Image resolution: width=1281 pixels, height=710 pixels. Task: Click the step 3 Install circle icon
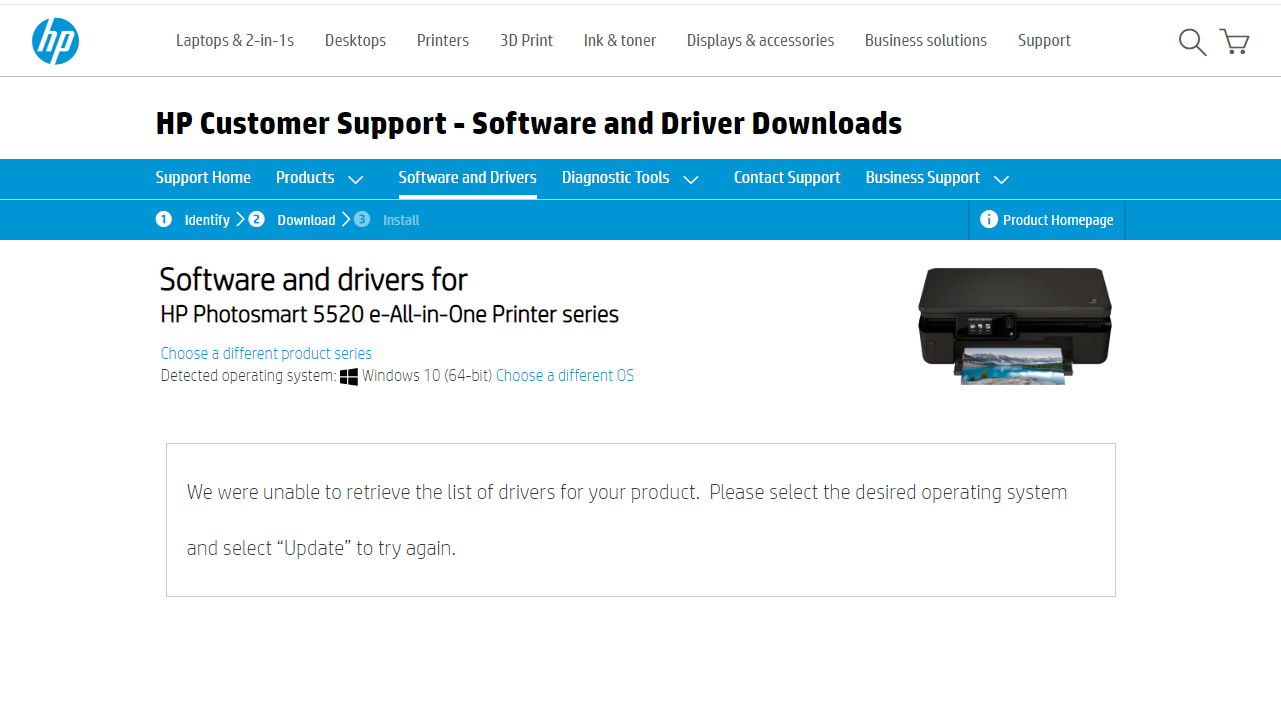362,219
